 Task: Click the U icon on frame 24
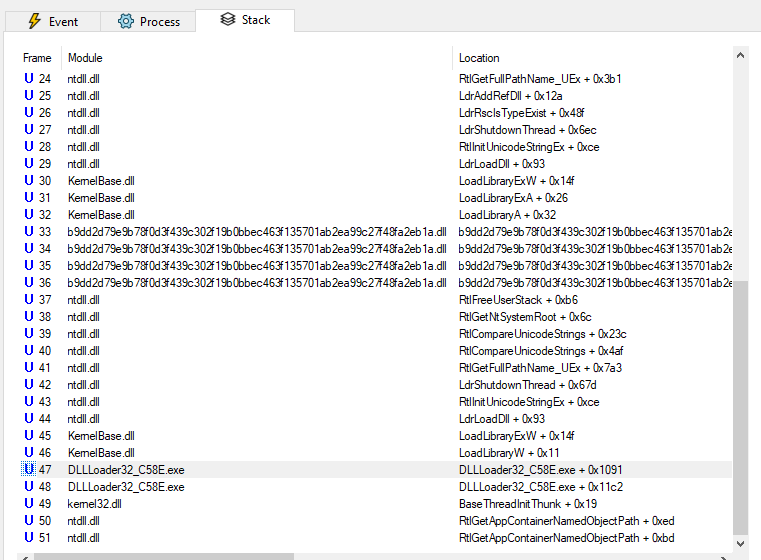point(29,79)
